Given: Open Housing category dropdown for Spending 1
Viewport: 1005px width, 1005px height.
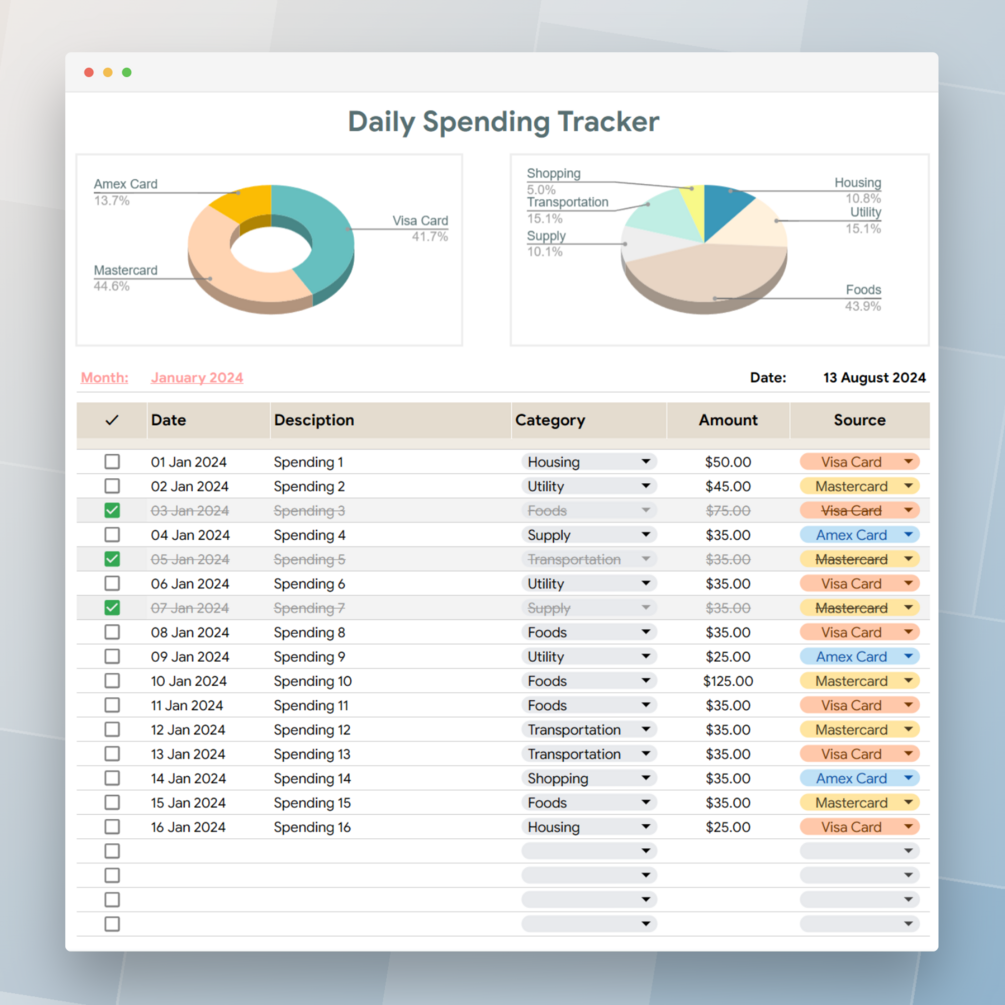Looking at the screenshot, I should (588, 461).
